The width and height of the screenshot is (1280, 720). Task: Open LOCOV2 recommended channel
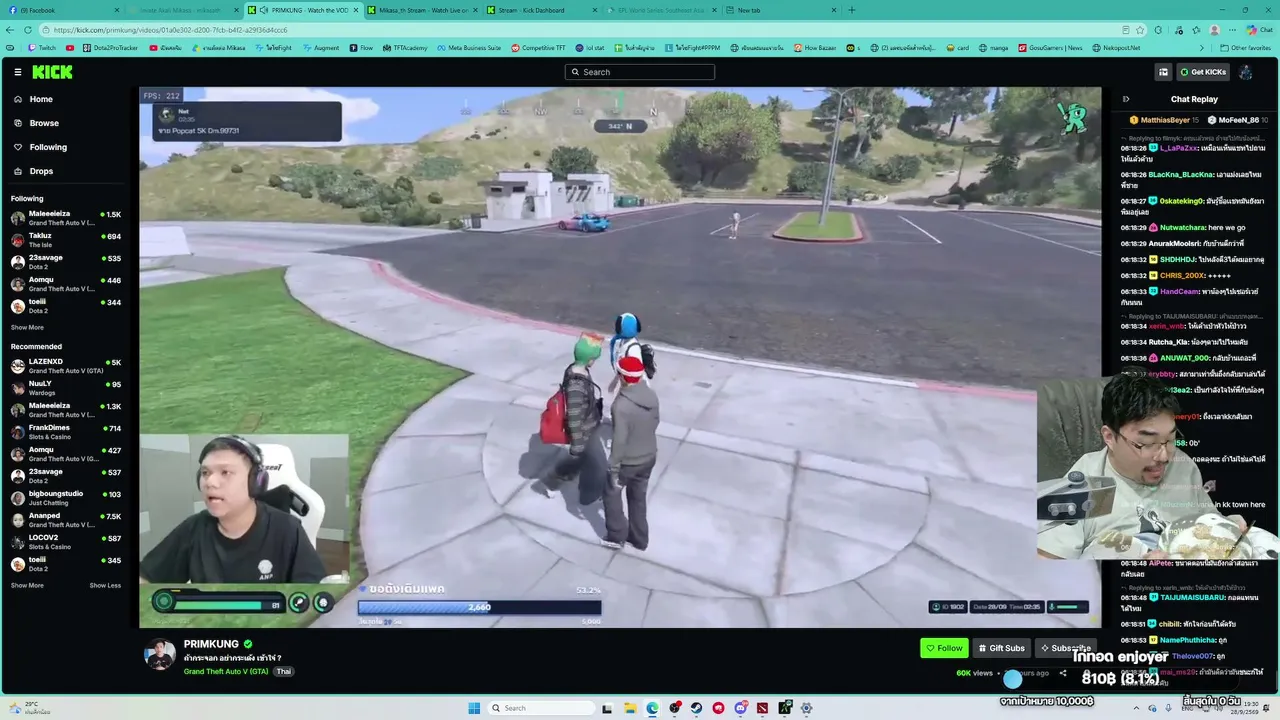click(66, 541)
